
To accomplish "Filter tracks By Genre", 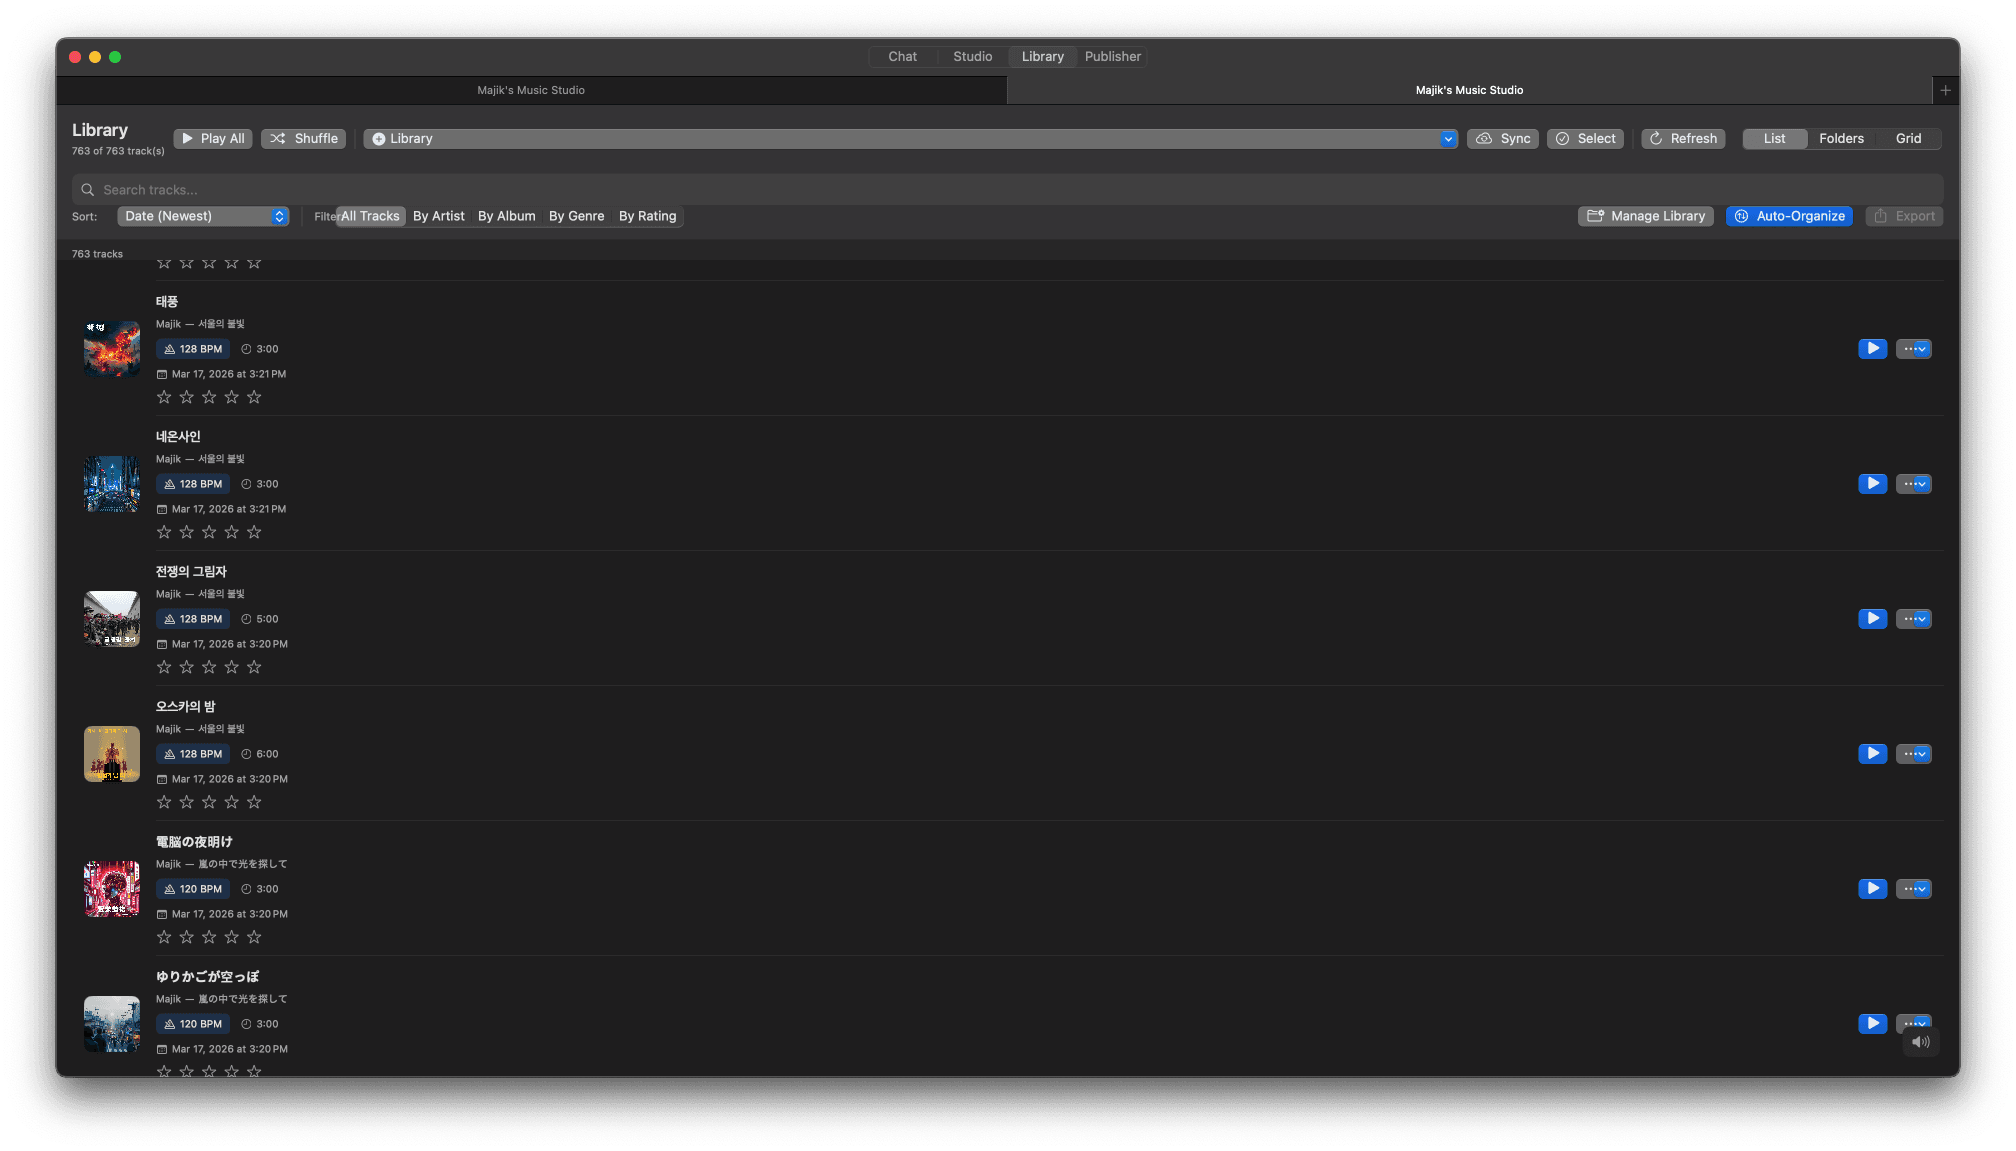I will (577, 216).
